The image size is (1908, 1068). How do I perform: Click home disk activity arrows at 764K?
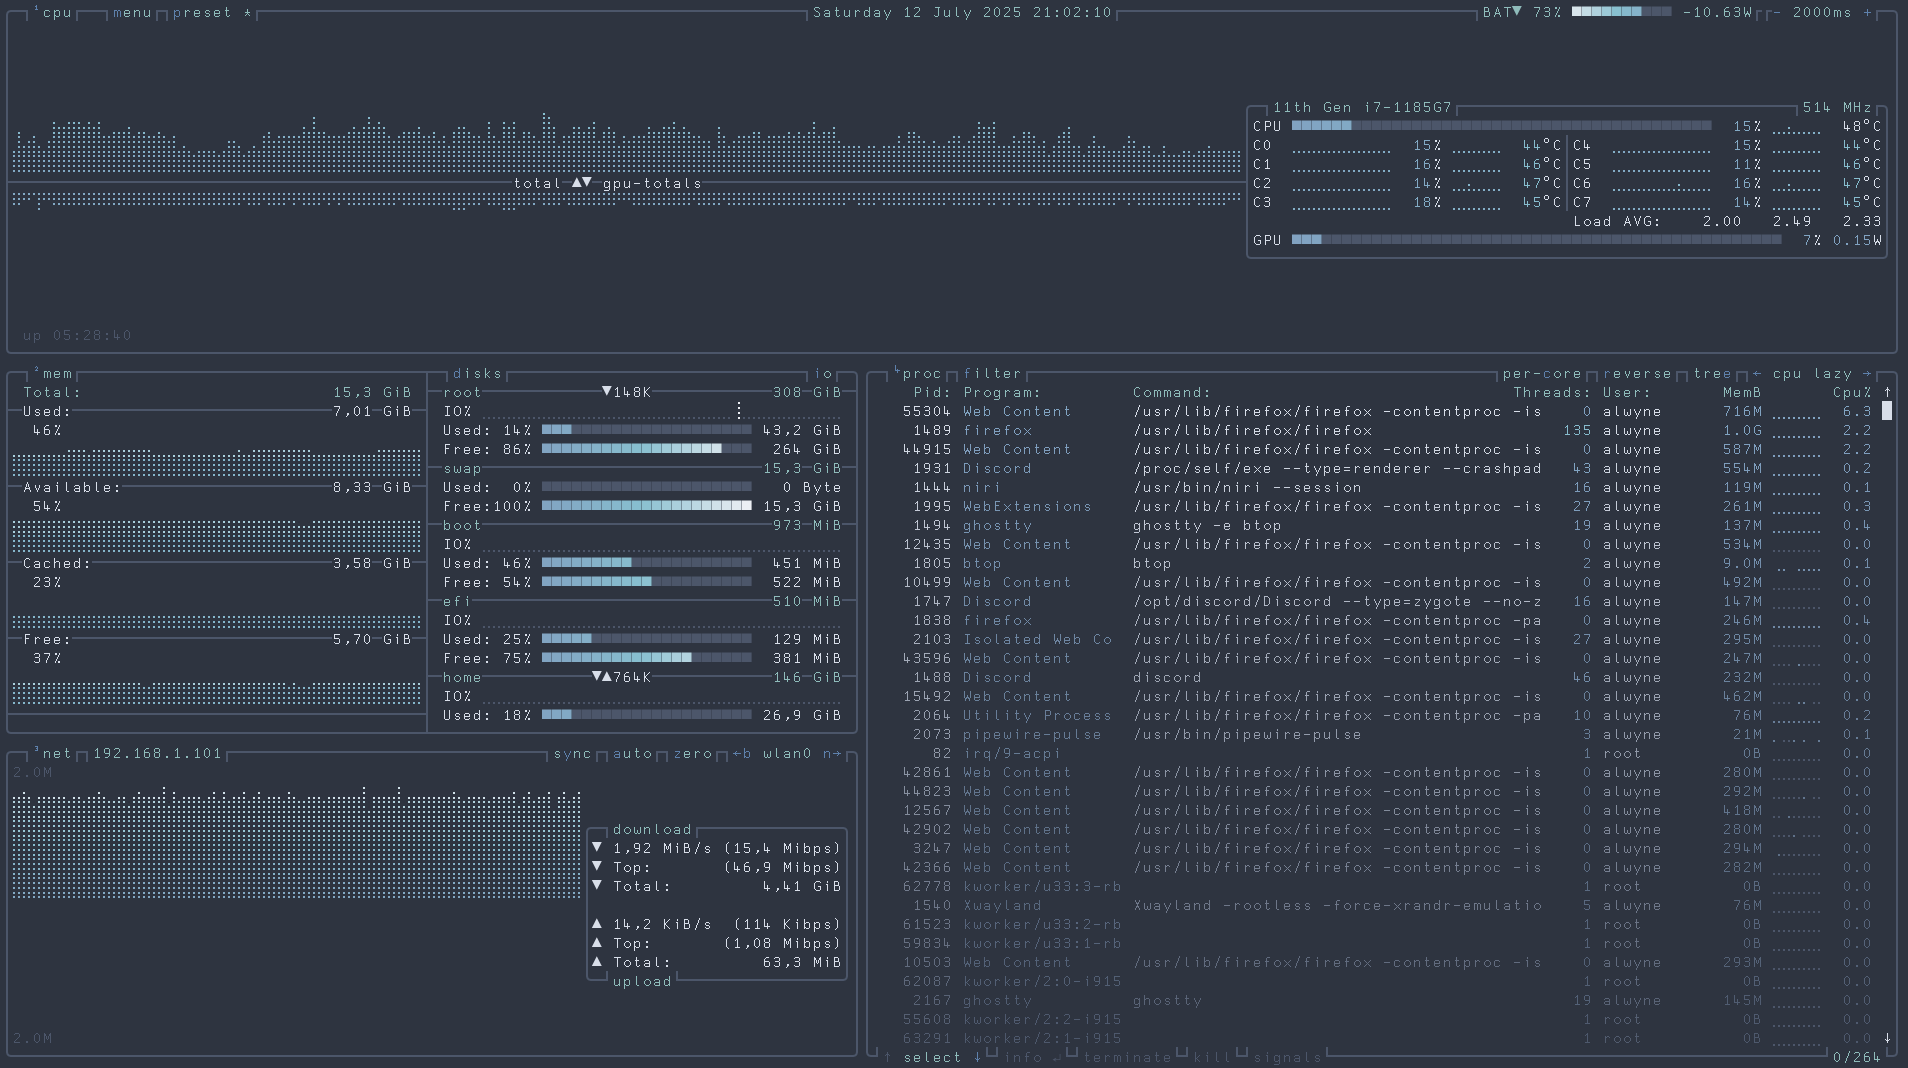point(602,677)
